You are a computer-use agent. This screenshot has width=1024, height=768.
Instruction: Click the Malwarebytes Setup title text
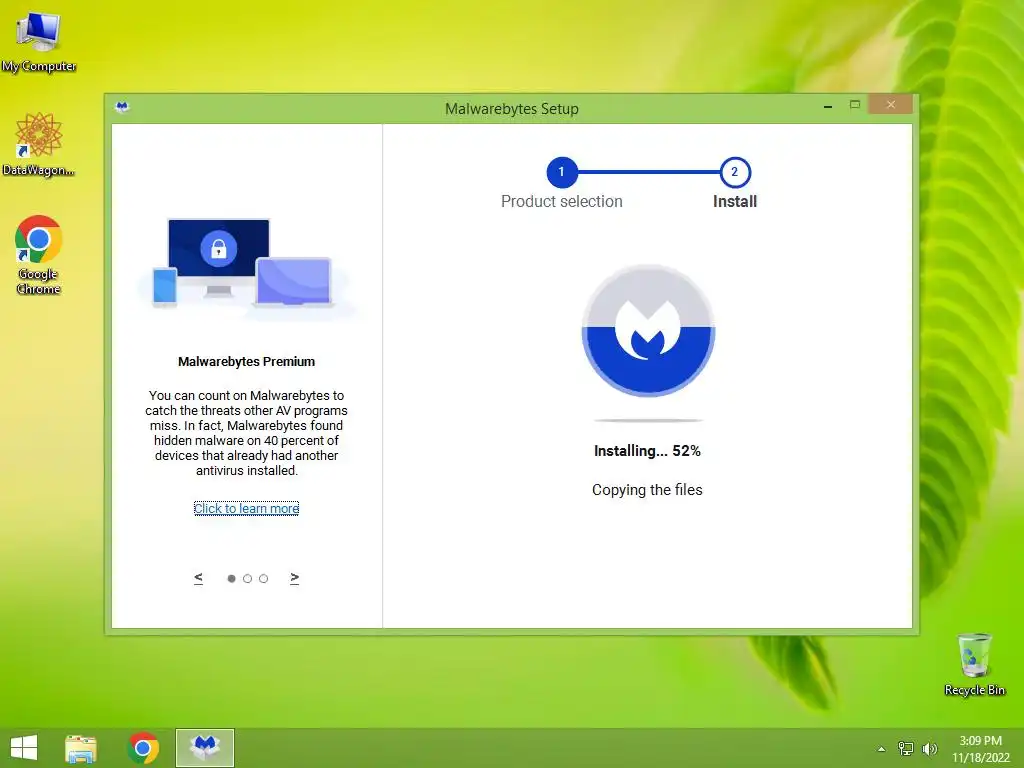pyautogui.click(x=511, y=108)
